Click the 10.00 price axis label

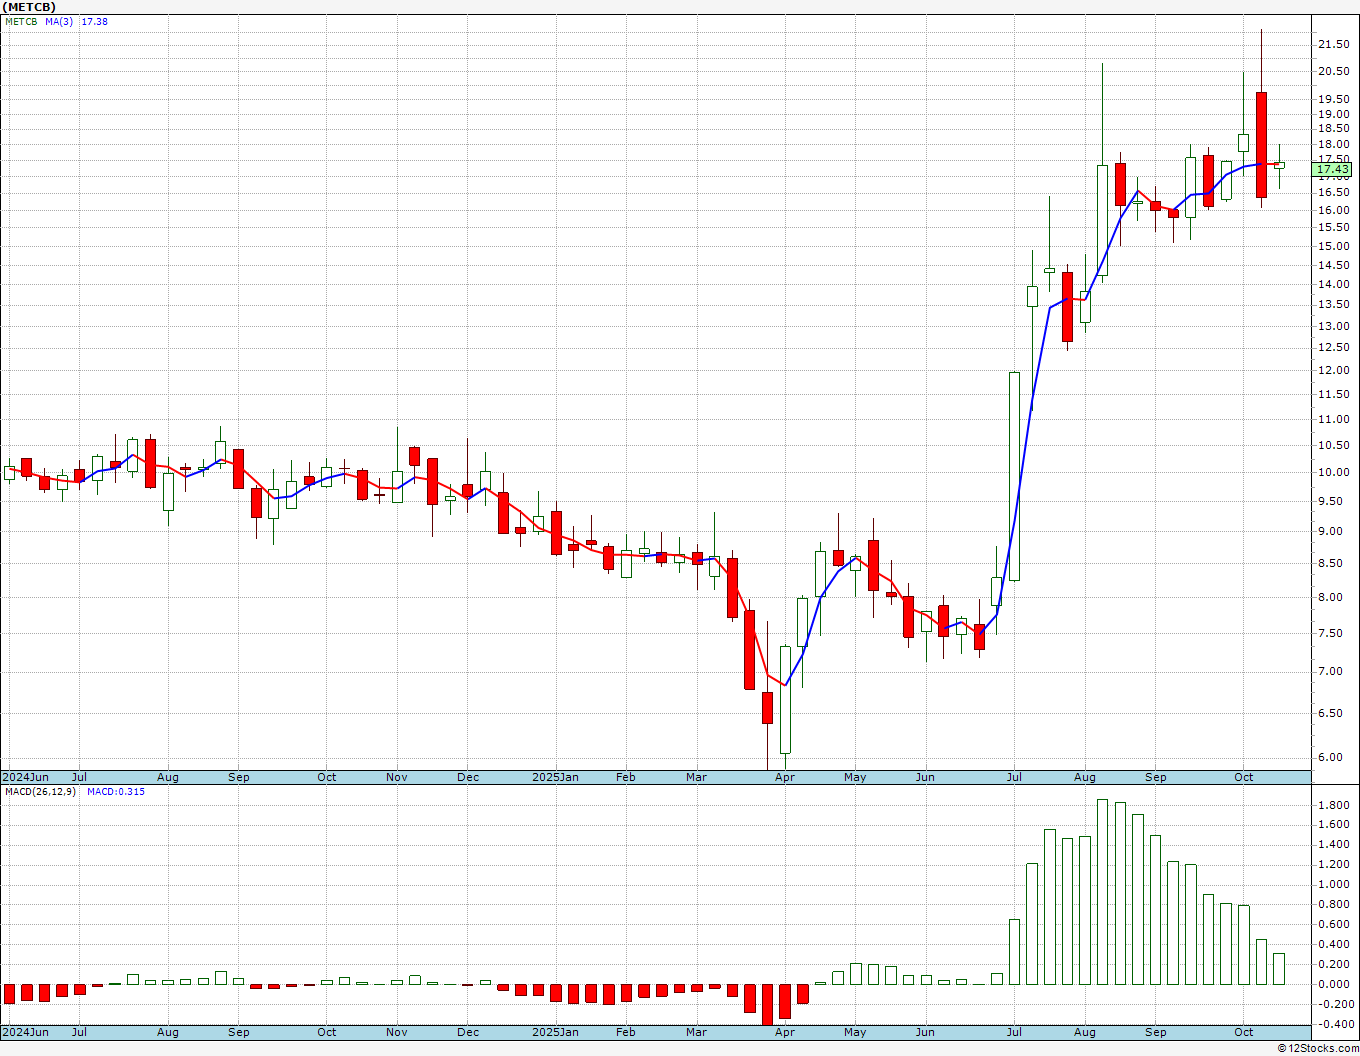tap(1334, 473)
